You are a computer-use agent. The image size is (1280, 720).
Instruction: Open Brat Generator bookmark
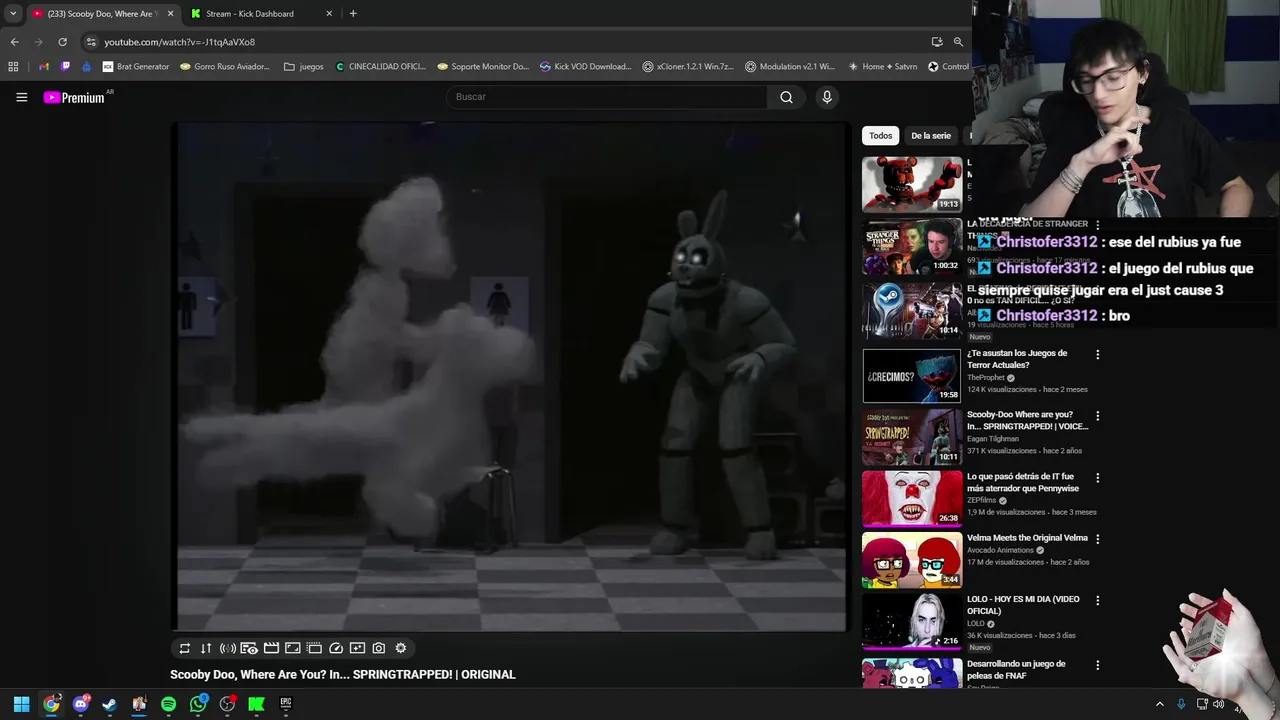click(x=136, y=67)
